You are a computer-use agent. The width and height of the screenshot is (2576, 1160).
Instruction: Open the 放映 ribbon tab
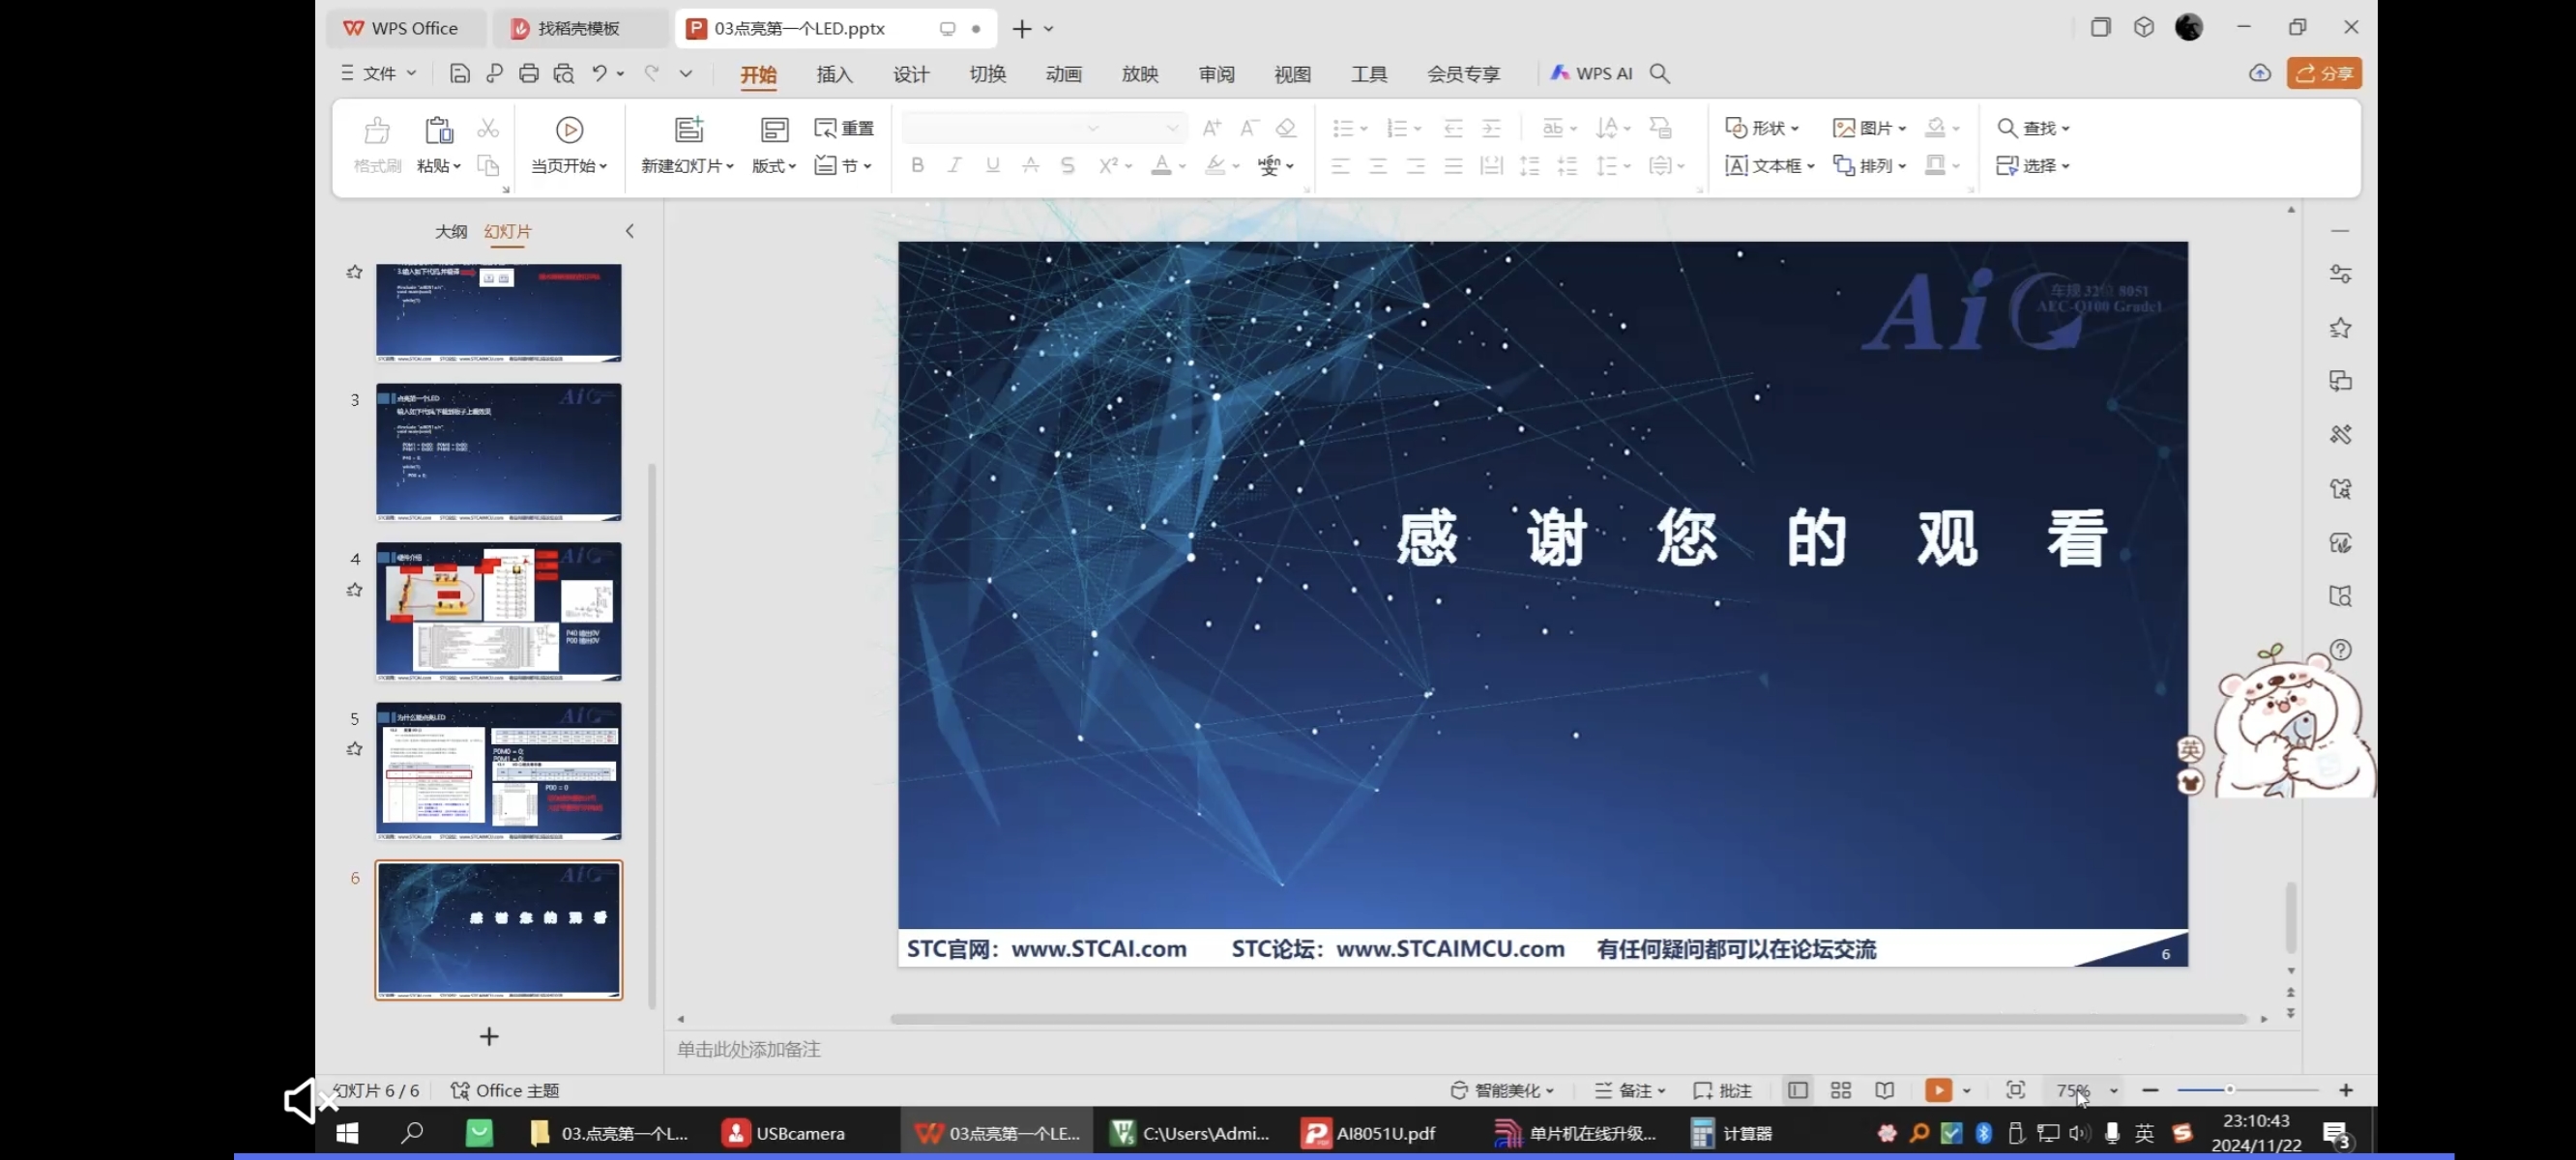[x=1139, y=73]
